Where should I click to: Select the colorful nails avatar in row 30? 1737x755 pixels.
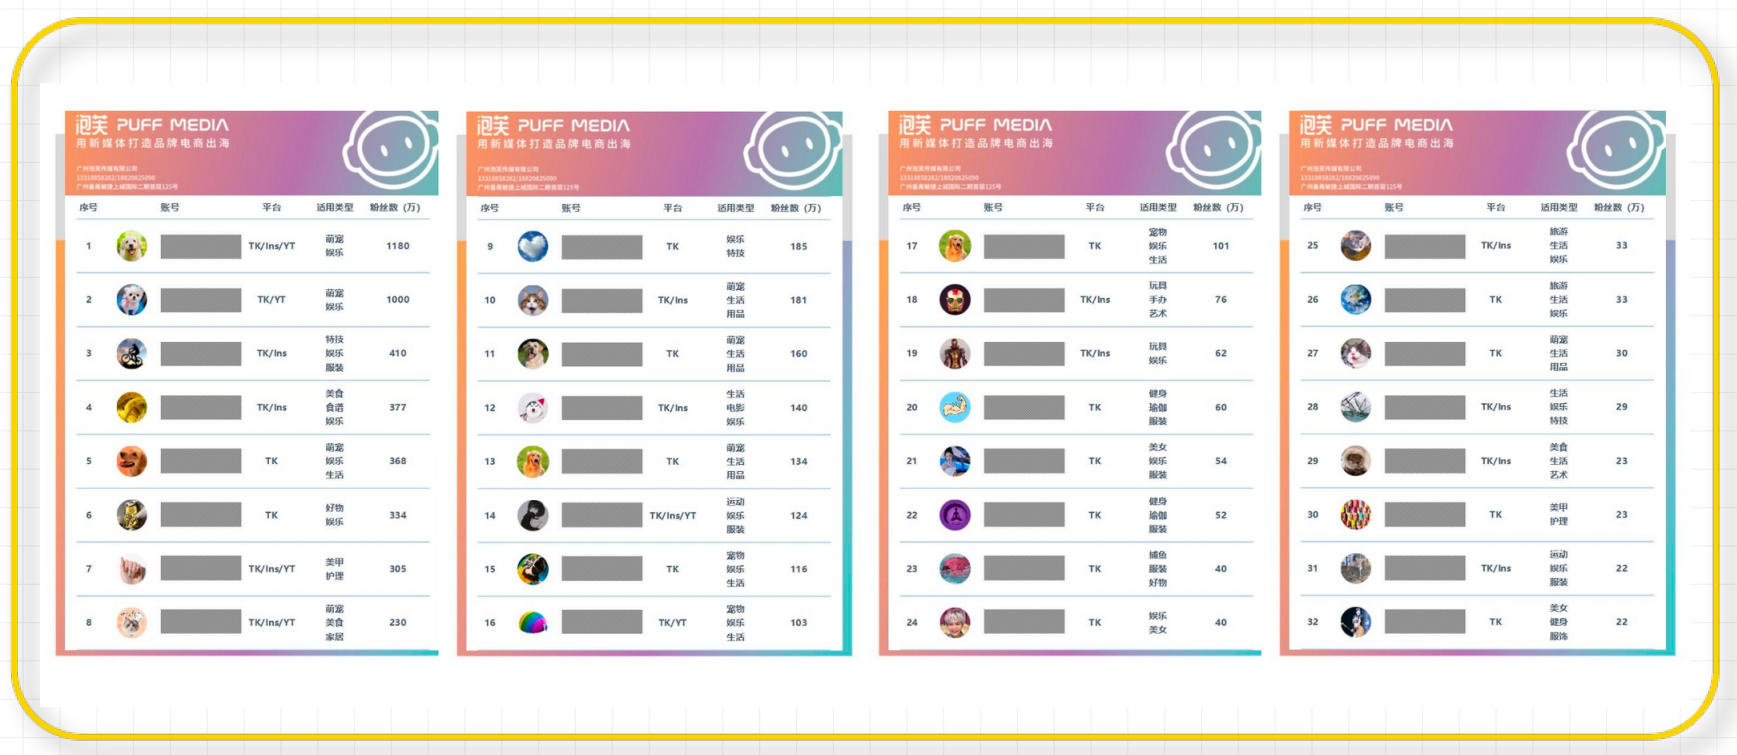[x=1356, y=515]
